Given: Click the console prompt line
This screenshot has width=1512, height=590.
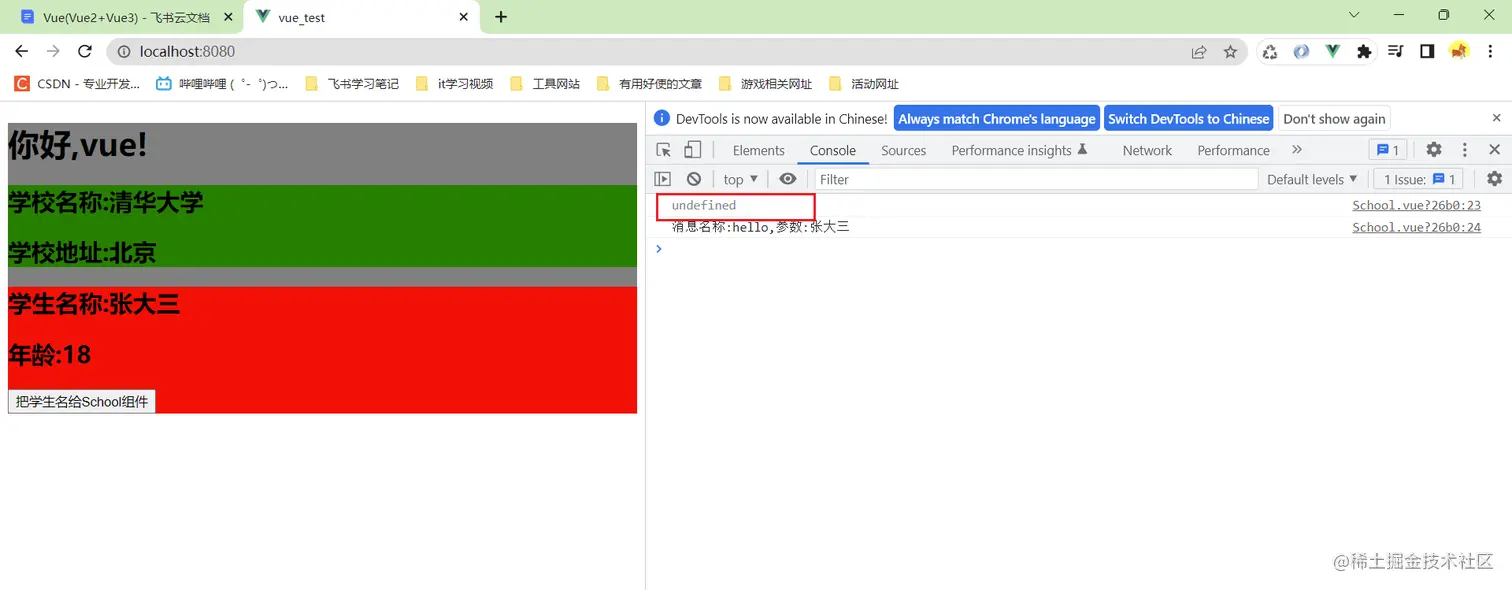Looking at the screenshot, I should pyautogui.click(x=1078, y=248).
